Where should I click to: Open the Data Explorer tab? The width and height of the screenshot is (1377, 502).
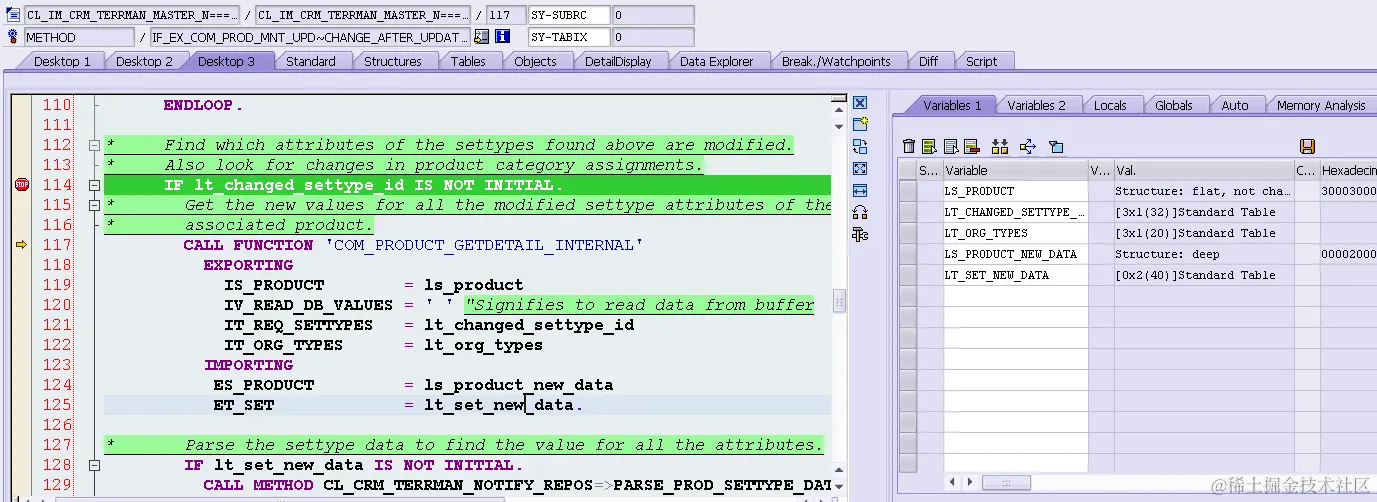(x=716, y=61)
